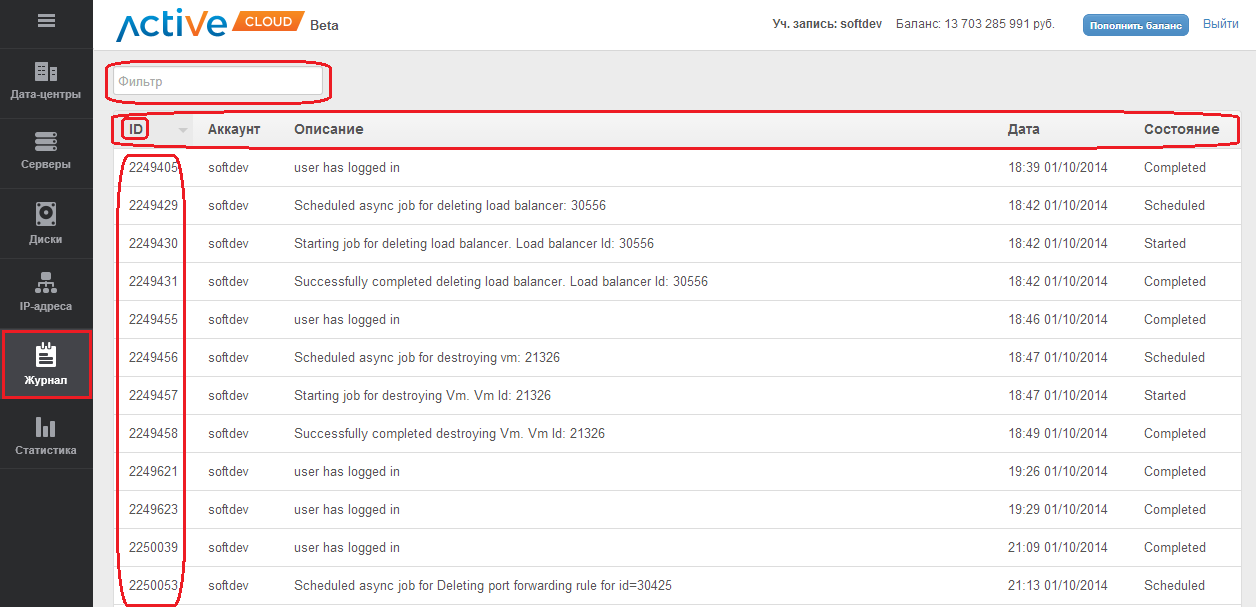1256x607 pixels.
Task: Sort by the Состояние column header
Action: click(1181, 129)
